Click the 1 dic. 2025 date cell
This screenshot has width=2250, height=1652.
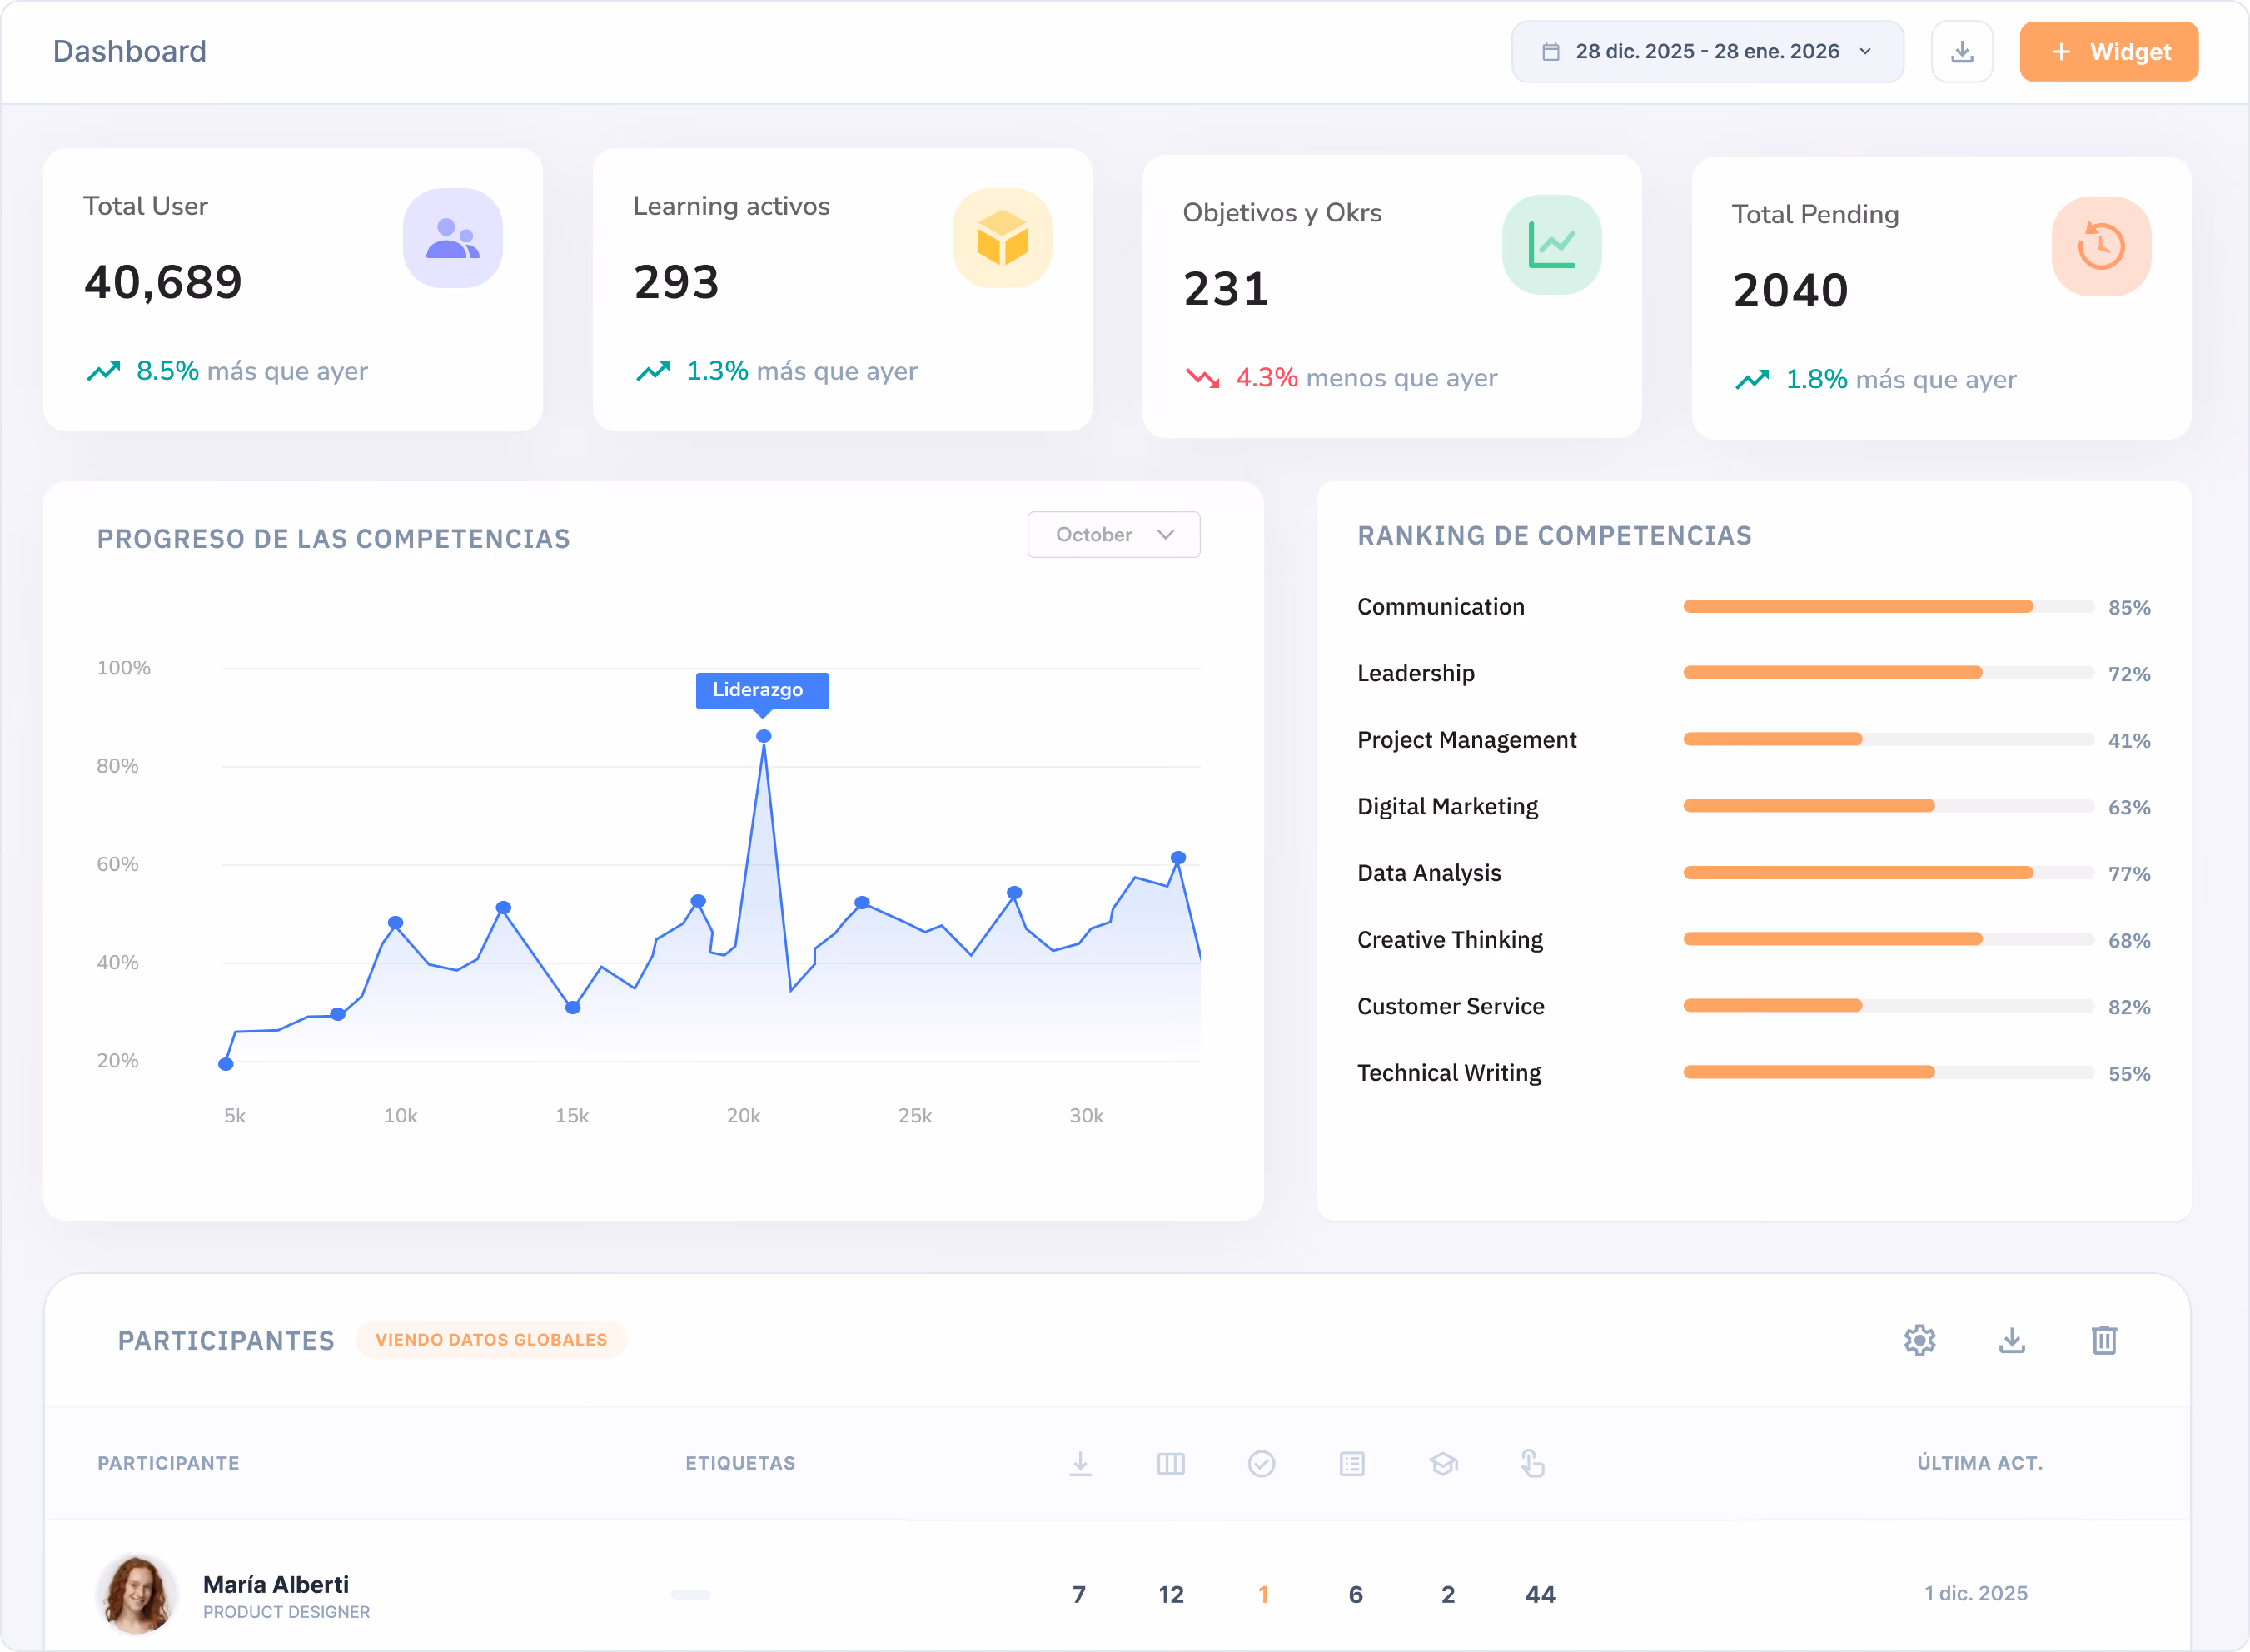tap(1975, 1593)
